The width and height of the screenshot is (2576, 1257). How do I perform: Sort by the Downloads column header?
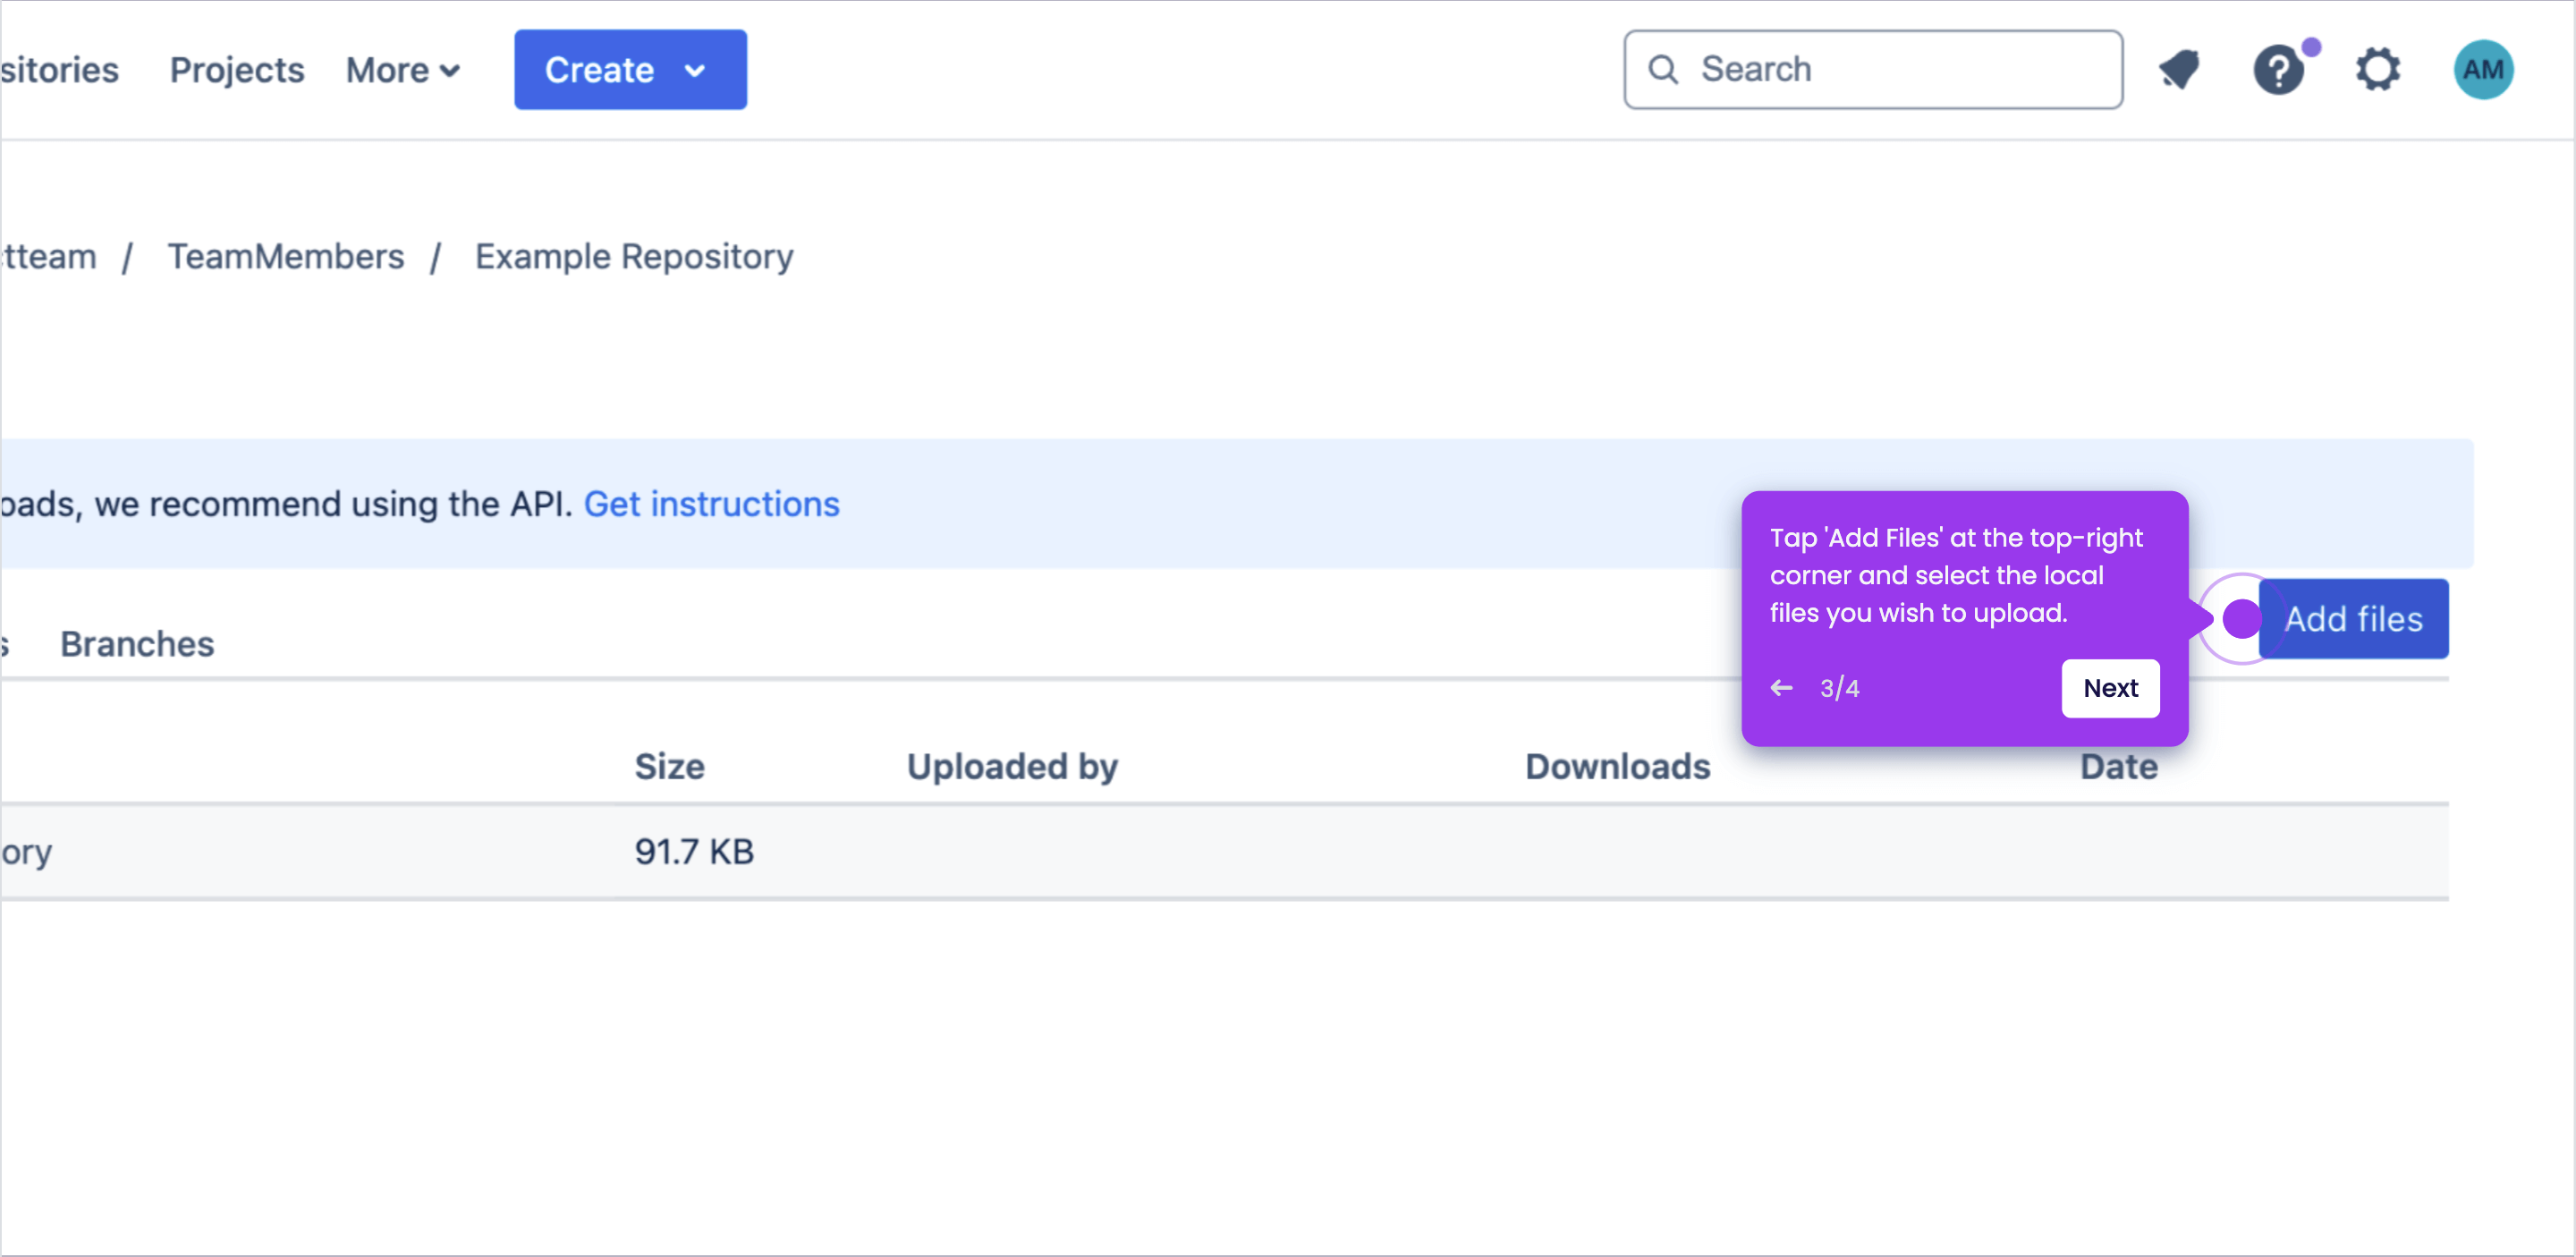(x=1617, y=767)
